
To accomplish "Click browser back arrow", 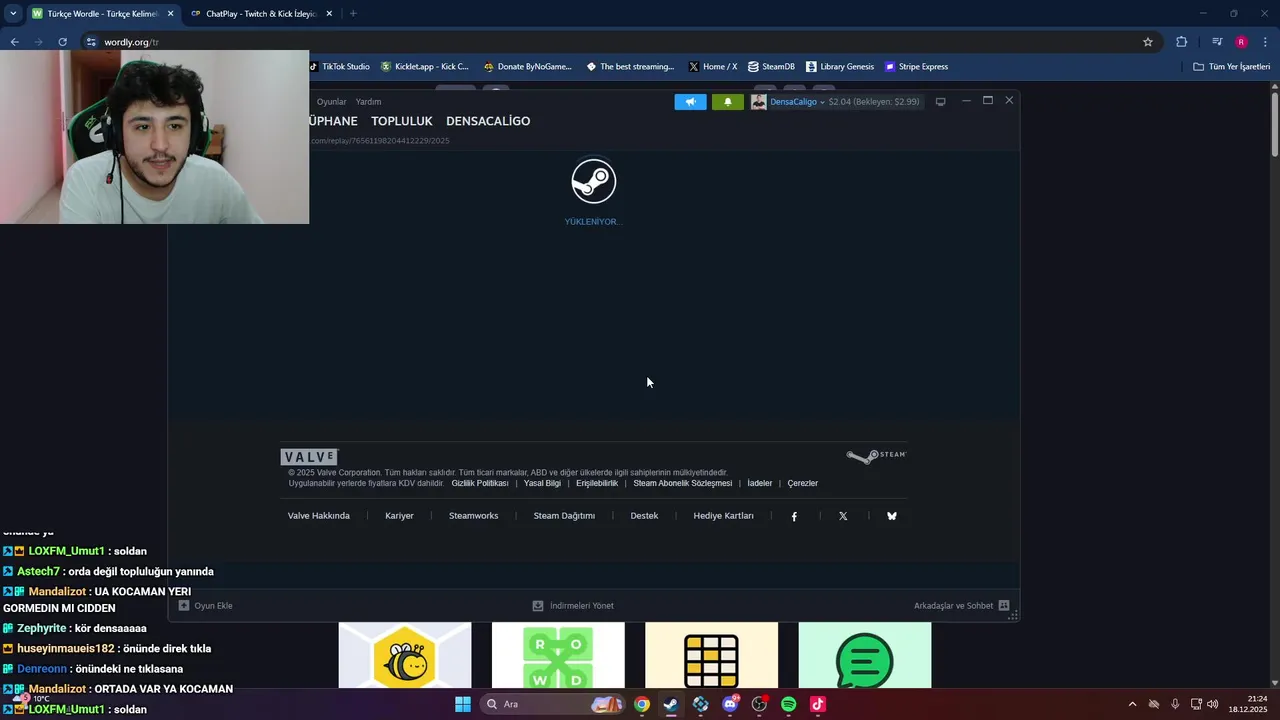I will (x=14, y=42).
